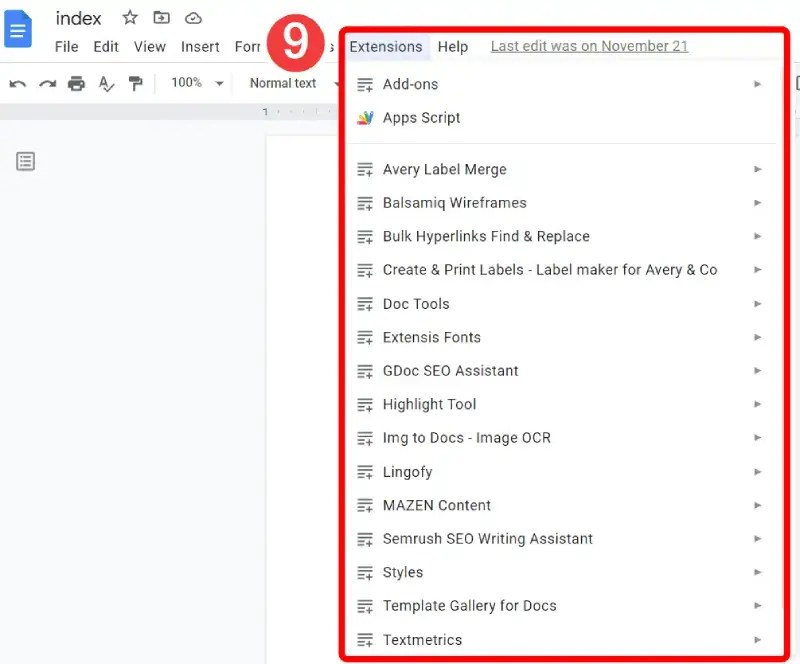Click the icon beside Balsamiq Wireframes
This screenshot has height=664, width=800.
365,203
